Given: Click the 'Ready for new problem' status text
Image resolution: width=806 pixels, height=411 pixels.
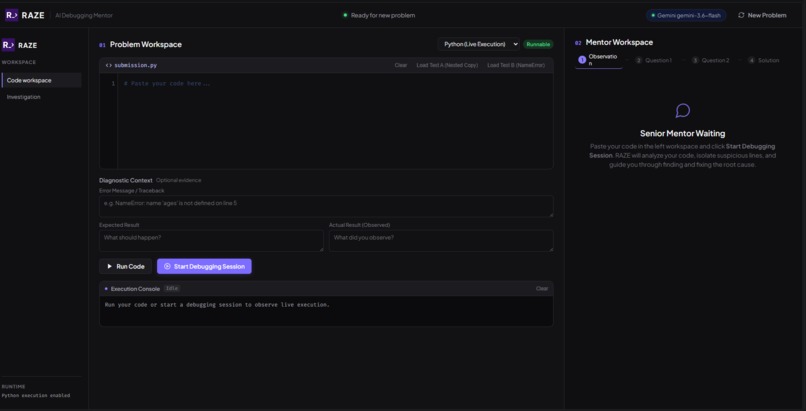Looking at the screenshot, I should [x=383, y=15].
